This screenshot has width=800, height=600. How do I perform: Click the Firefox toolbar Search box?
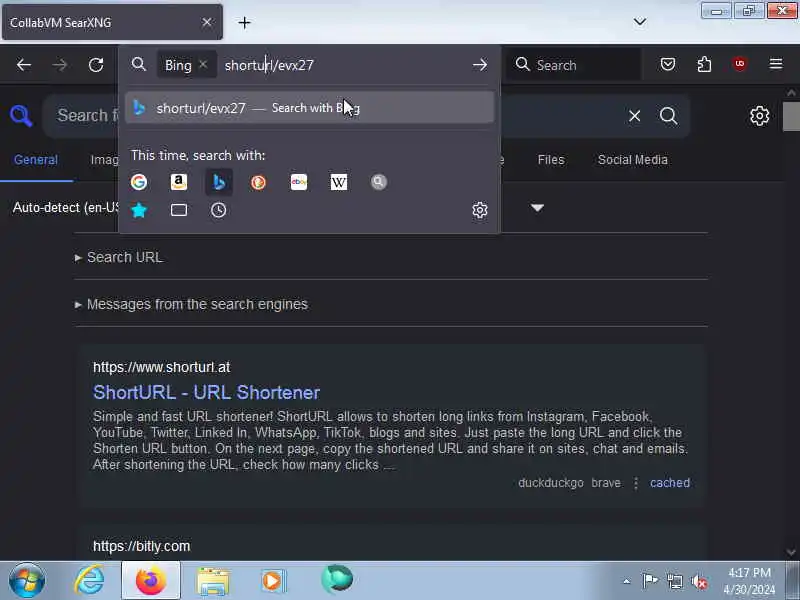click(x=574, y=65)
